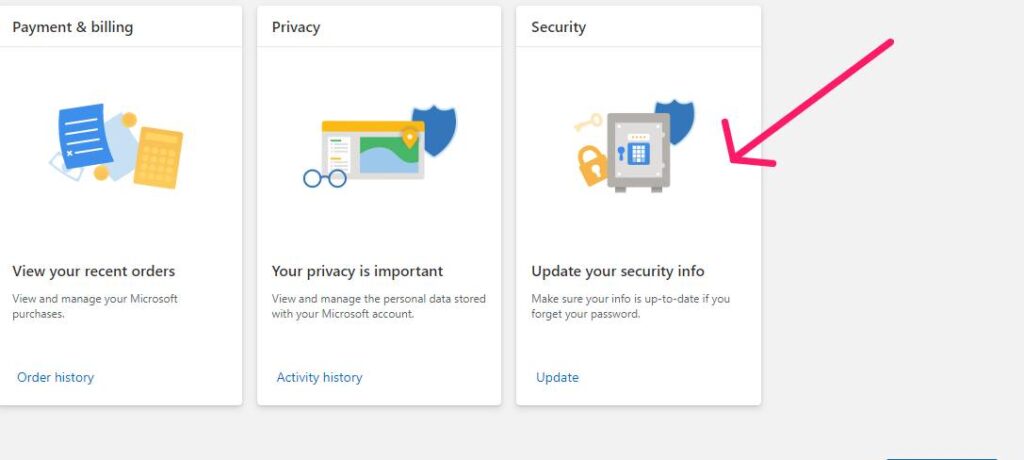Click the blue shield behind the safe
This screenshot has height=460, width=1024.
tap(680, 119)
